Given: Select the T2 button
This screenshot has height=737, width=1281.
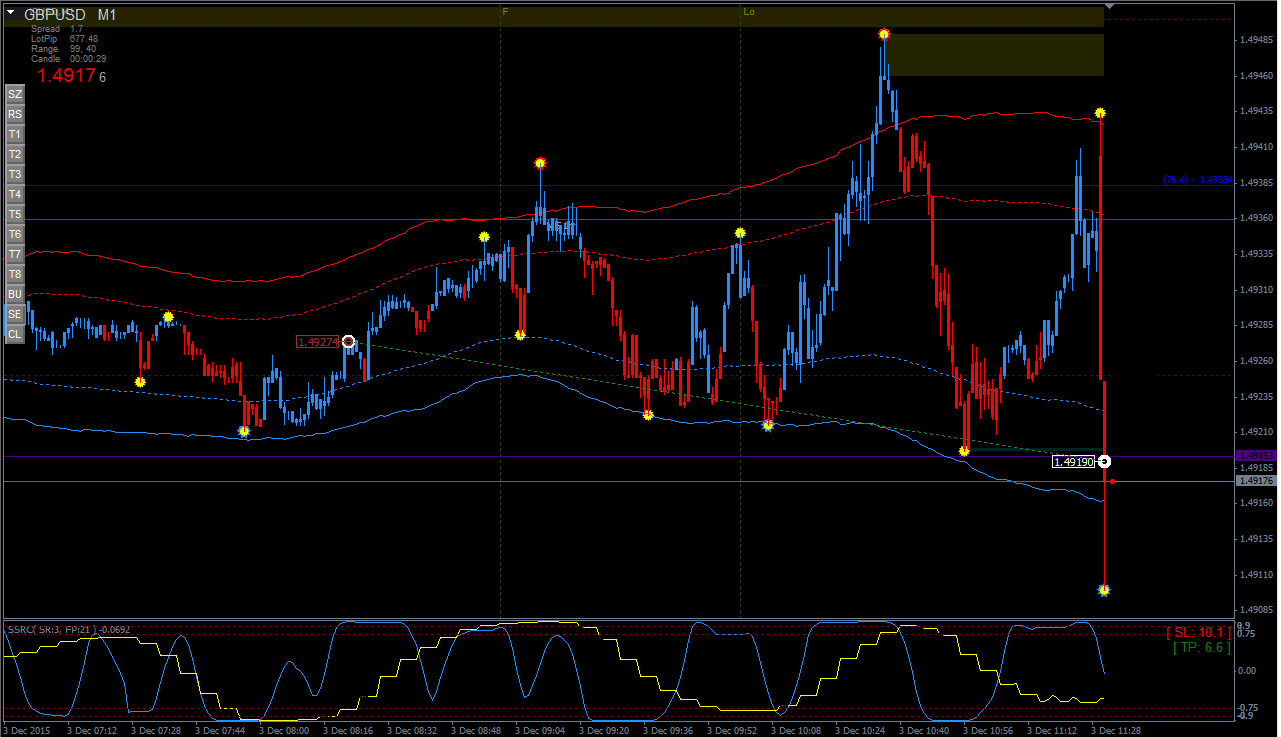Looking at the screenshot, I should pyautogui.click(x=15, y=154).
